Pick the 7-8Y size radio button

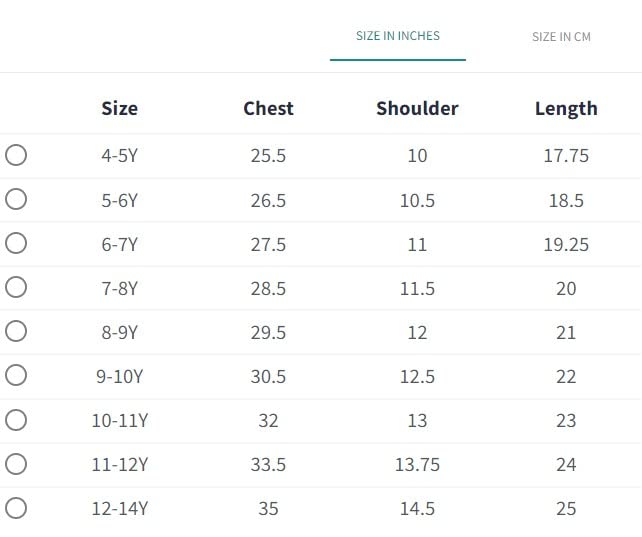click(x=16, y=287)
